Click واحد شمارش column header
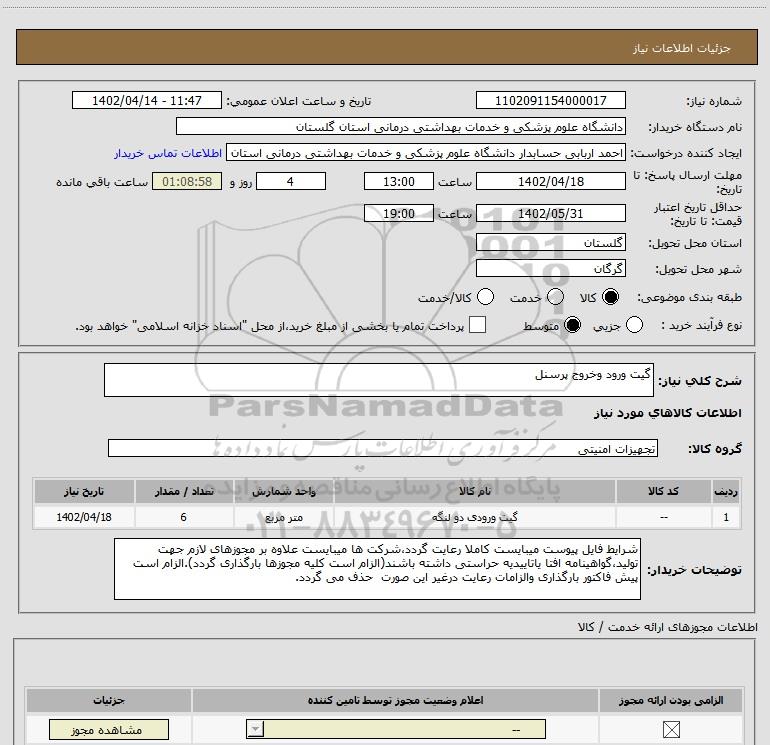The height and width of the screenshot is (745, 770). pos(283,492)
